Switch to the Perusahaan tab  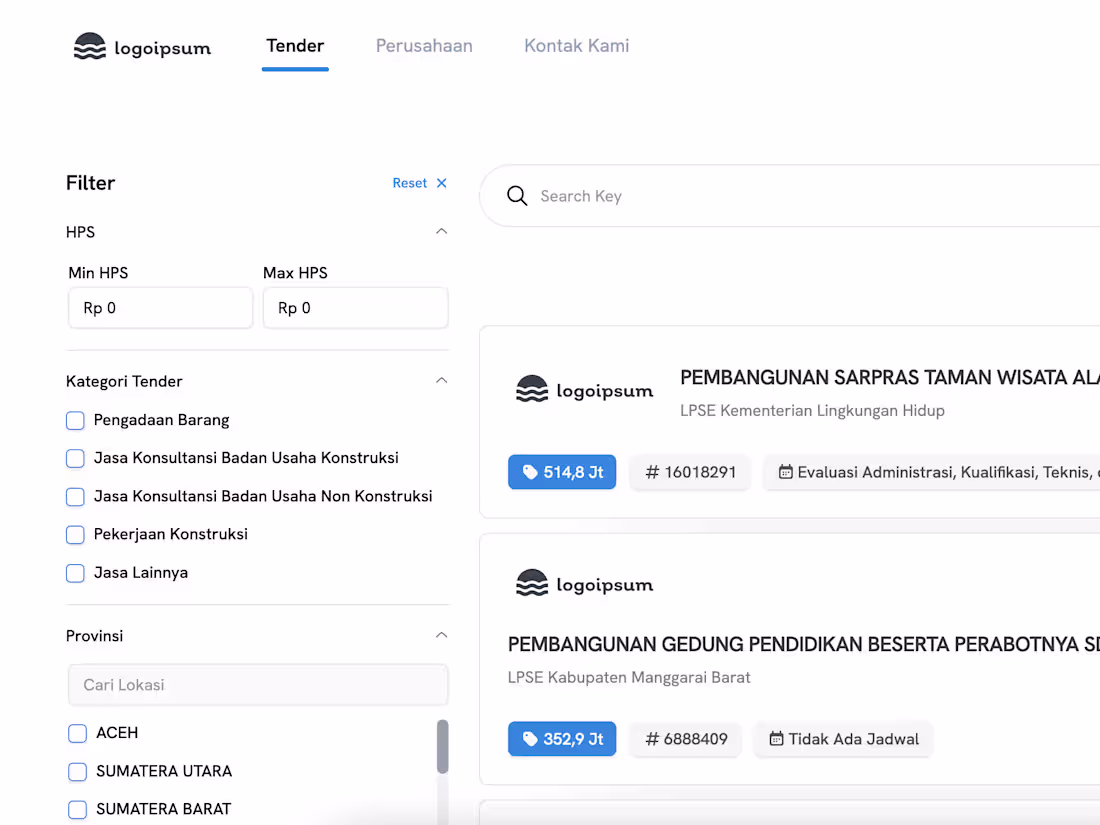tap(424, 45)
